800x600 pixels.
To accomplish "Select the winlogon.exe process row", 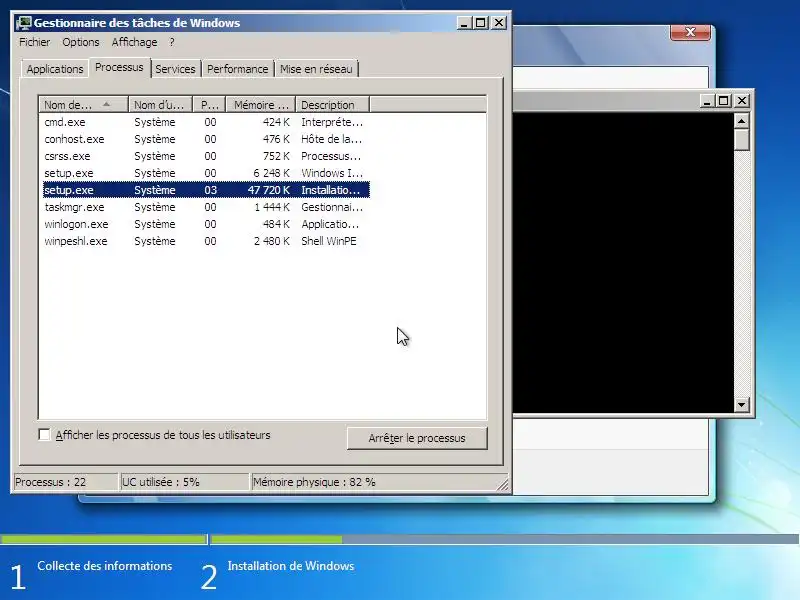I will click(206, 224).
